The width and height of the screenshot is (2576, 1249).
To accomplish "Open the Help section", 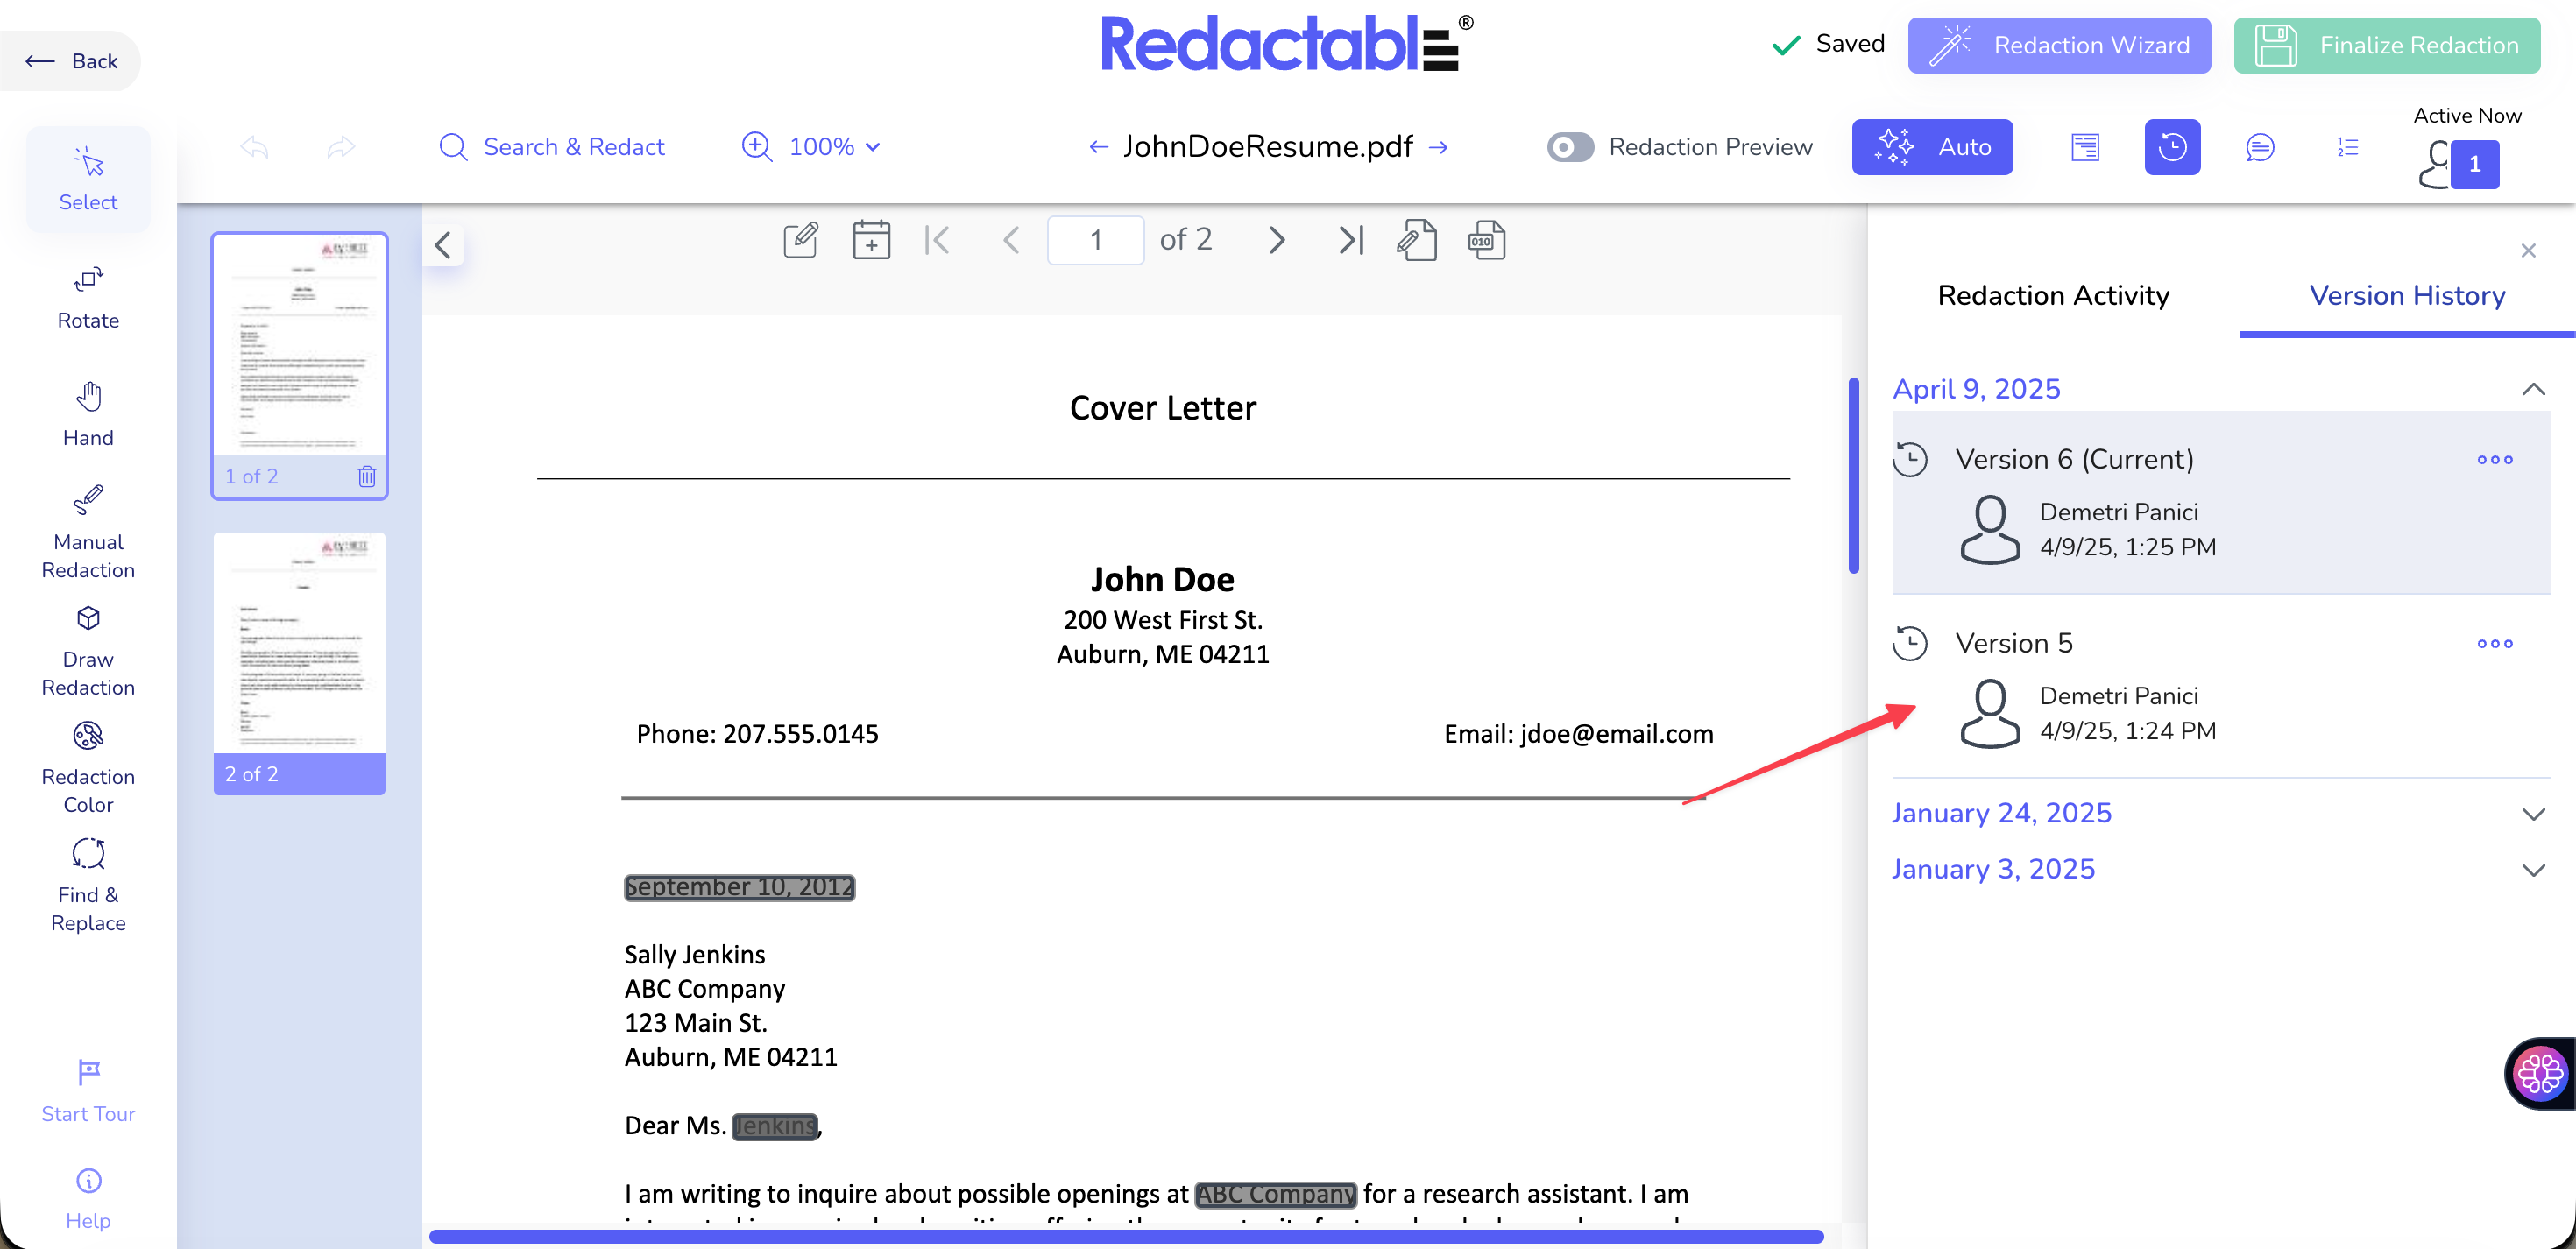I will [x=88, y=1198].
